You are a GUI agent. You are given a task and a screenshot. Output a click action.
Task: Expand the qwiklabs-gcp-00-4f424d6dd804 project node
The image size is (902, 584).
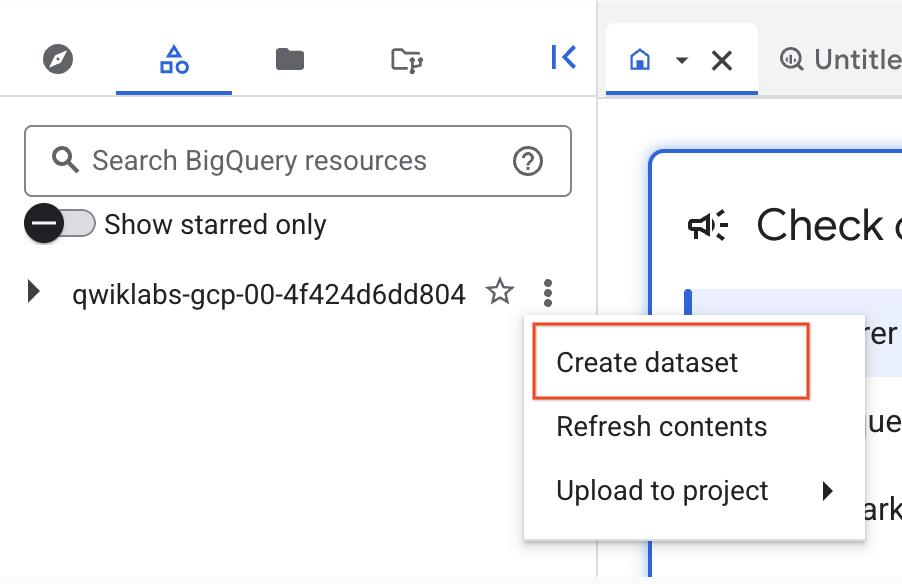coord(34,292)
